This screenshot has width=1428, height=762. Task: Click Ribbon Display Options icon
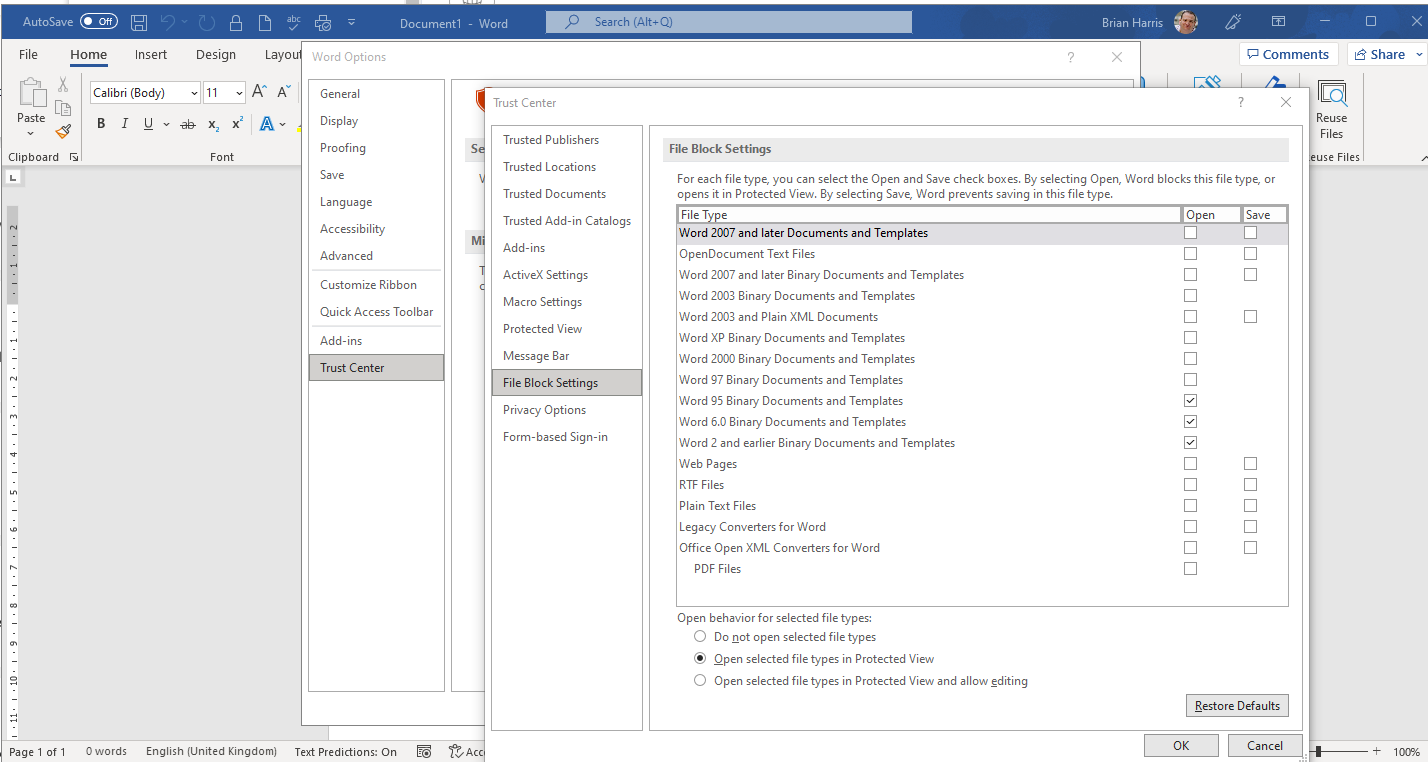[1278, 21]
